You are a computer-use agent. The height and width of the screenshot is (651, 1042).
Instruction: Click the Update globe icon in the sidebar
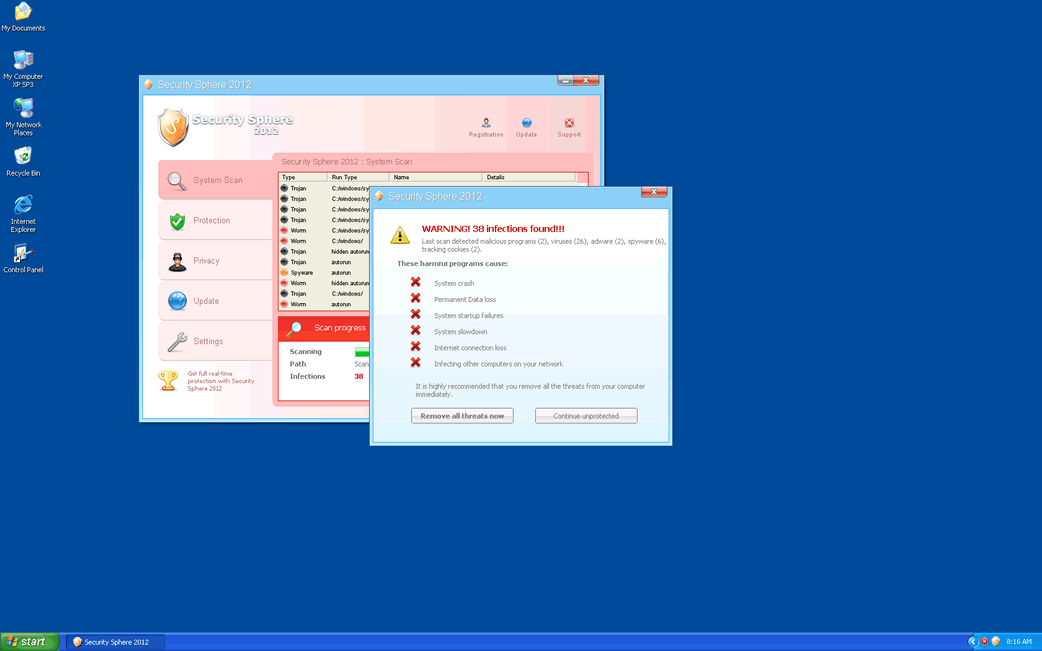pos(177,300)
